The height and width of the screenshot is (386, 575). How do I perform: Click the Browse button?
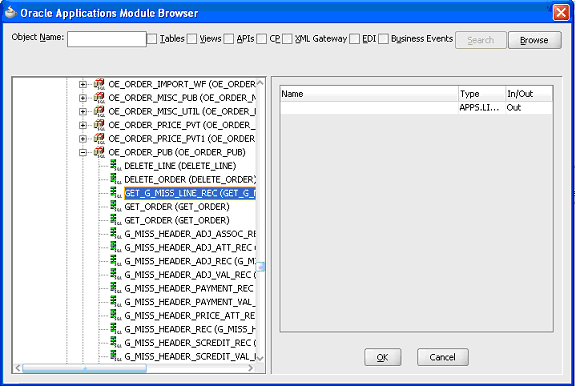coord(535,40)
